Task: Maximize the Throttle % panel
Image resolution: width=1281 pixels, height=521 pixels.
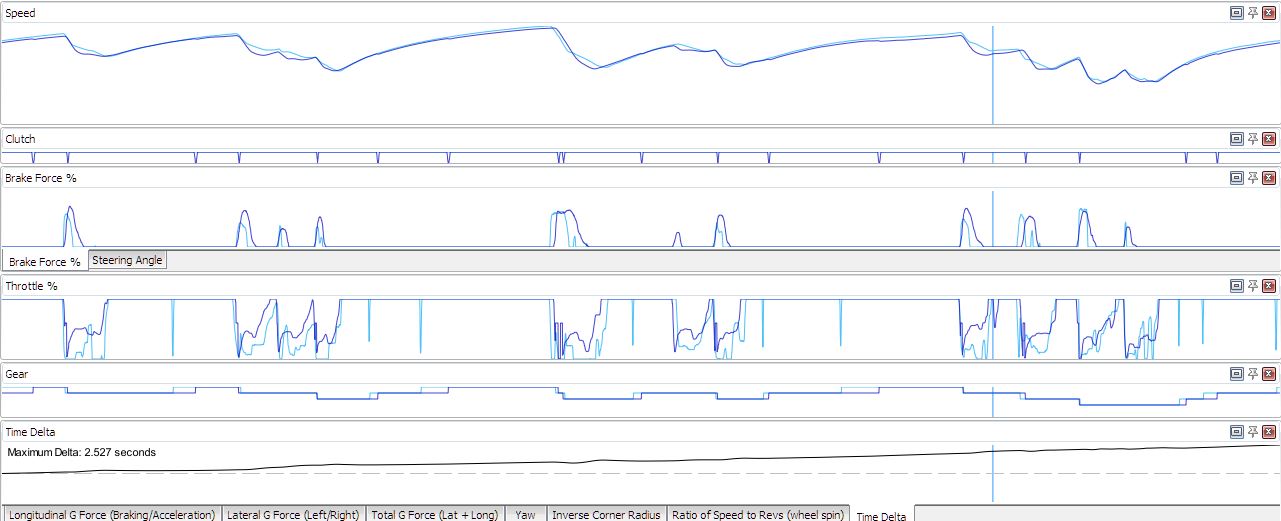Action: point(1237,286)
